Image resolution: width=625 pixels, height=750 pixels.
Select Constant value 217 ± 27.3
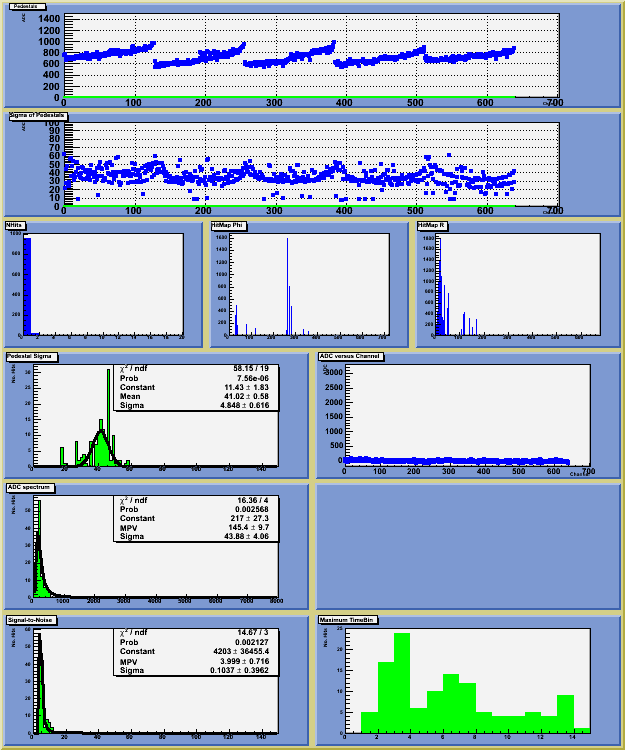(x=249, y=518)
